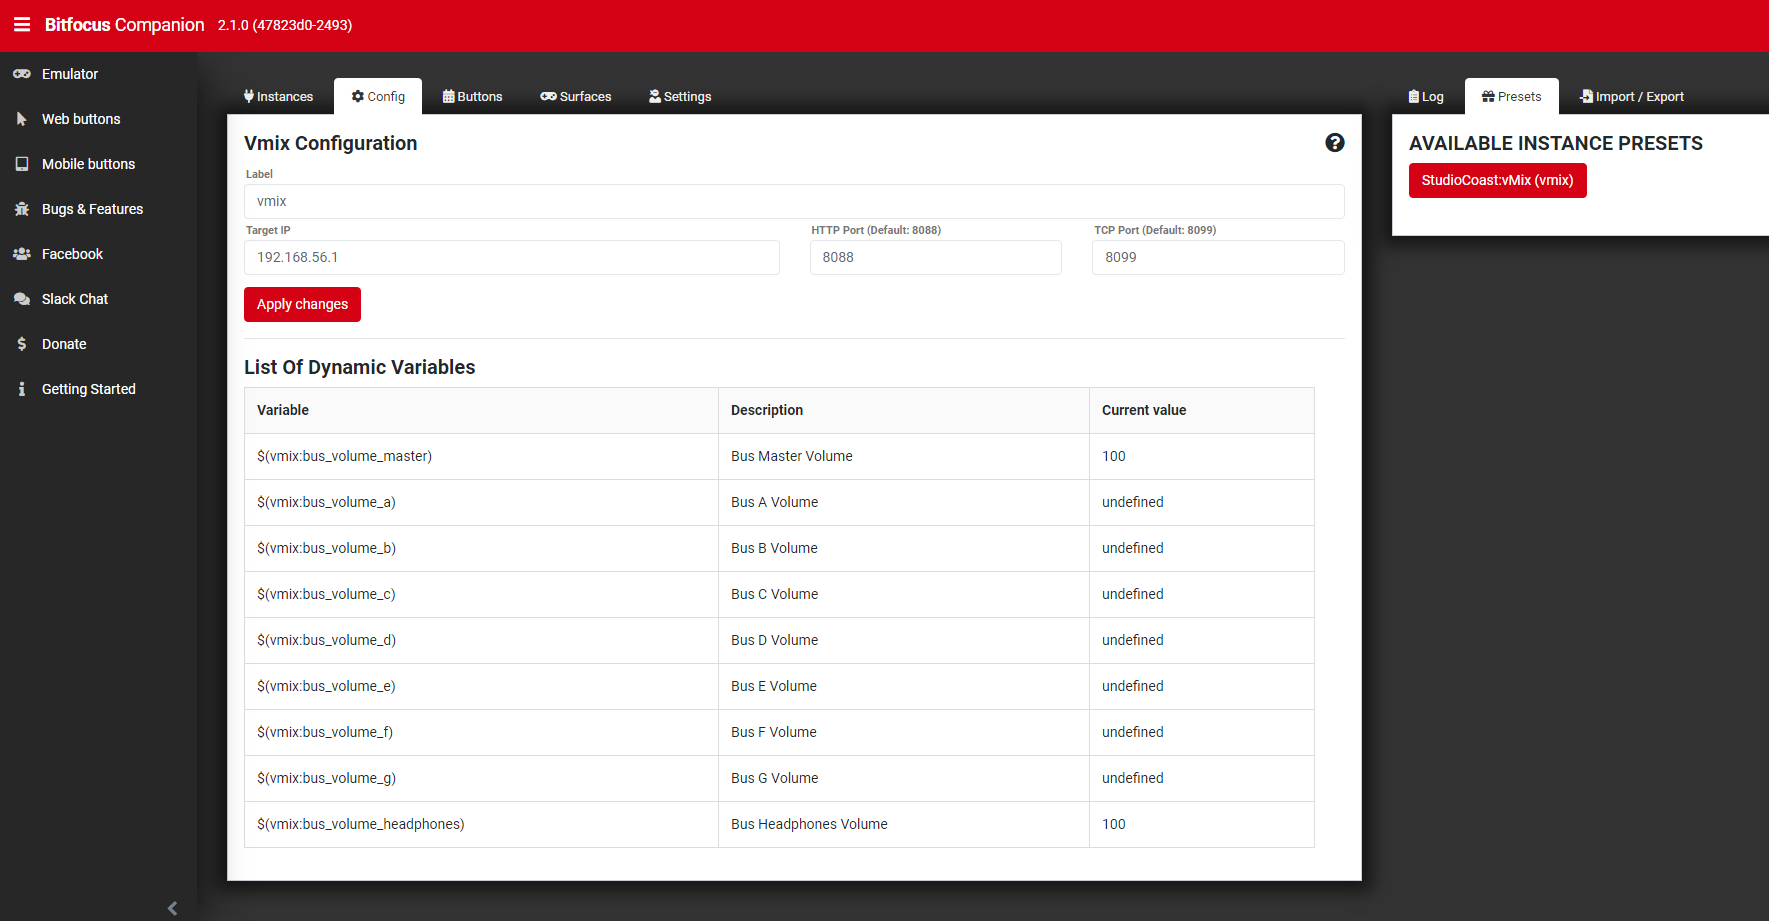Image resolution: width=1769 pixels, height=921 pixels.
Task: Open the Surfaces tab
Action: (x=576, y=97)
